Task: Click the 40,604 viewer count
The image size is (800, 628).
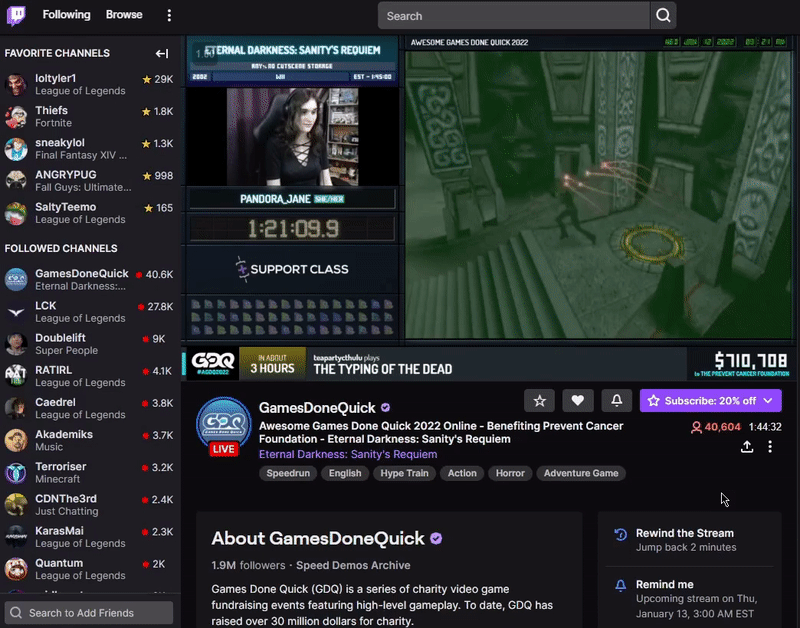Action: (x=715, y=427)
